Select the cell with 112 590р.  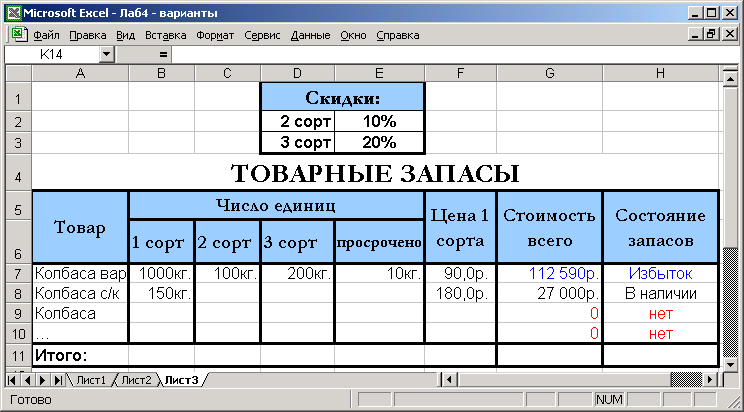coord(549,274)
